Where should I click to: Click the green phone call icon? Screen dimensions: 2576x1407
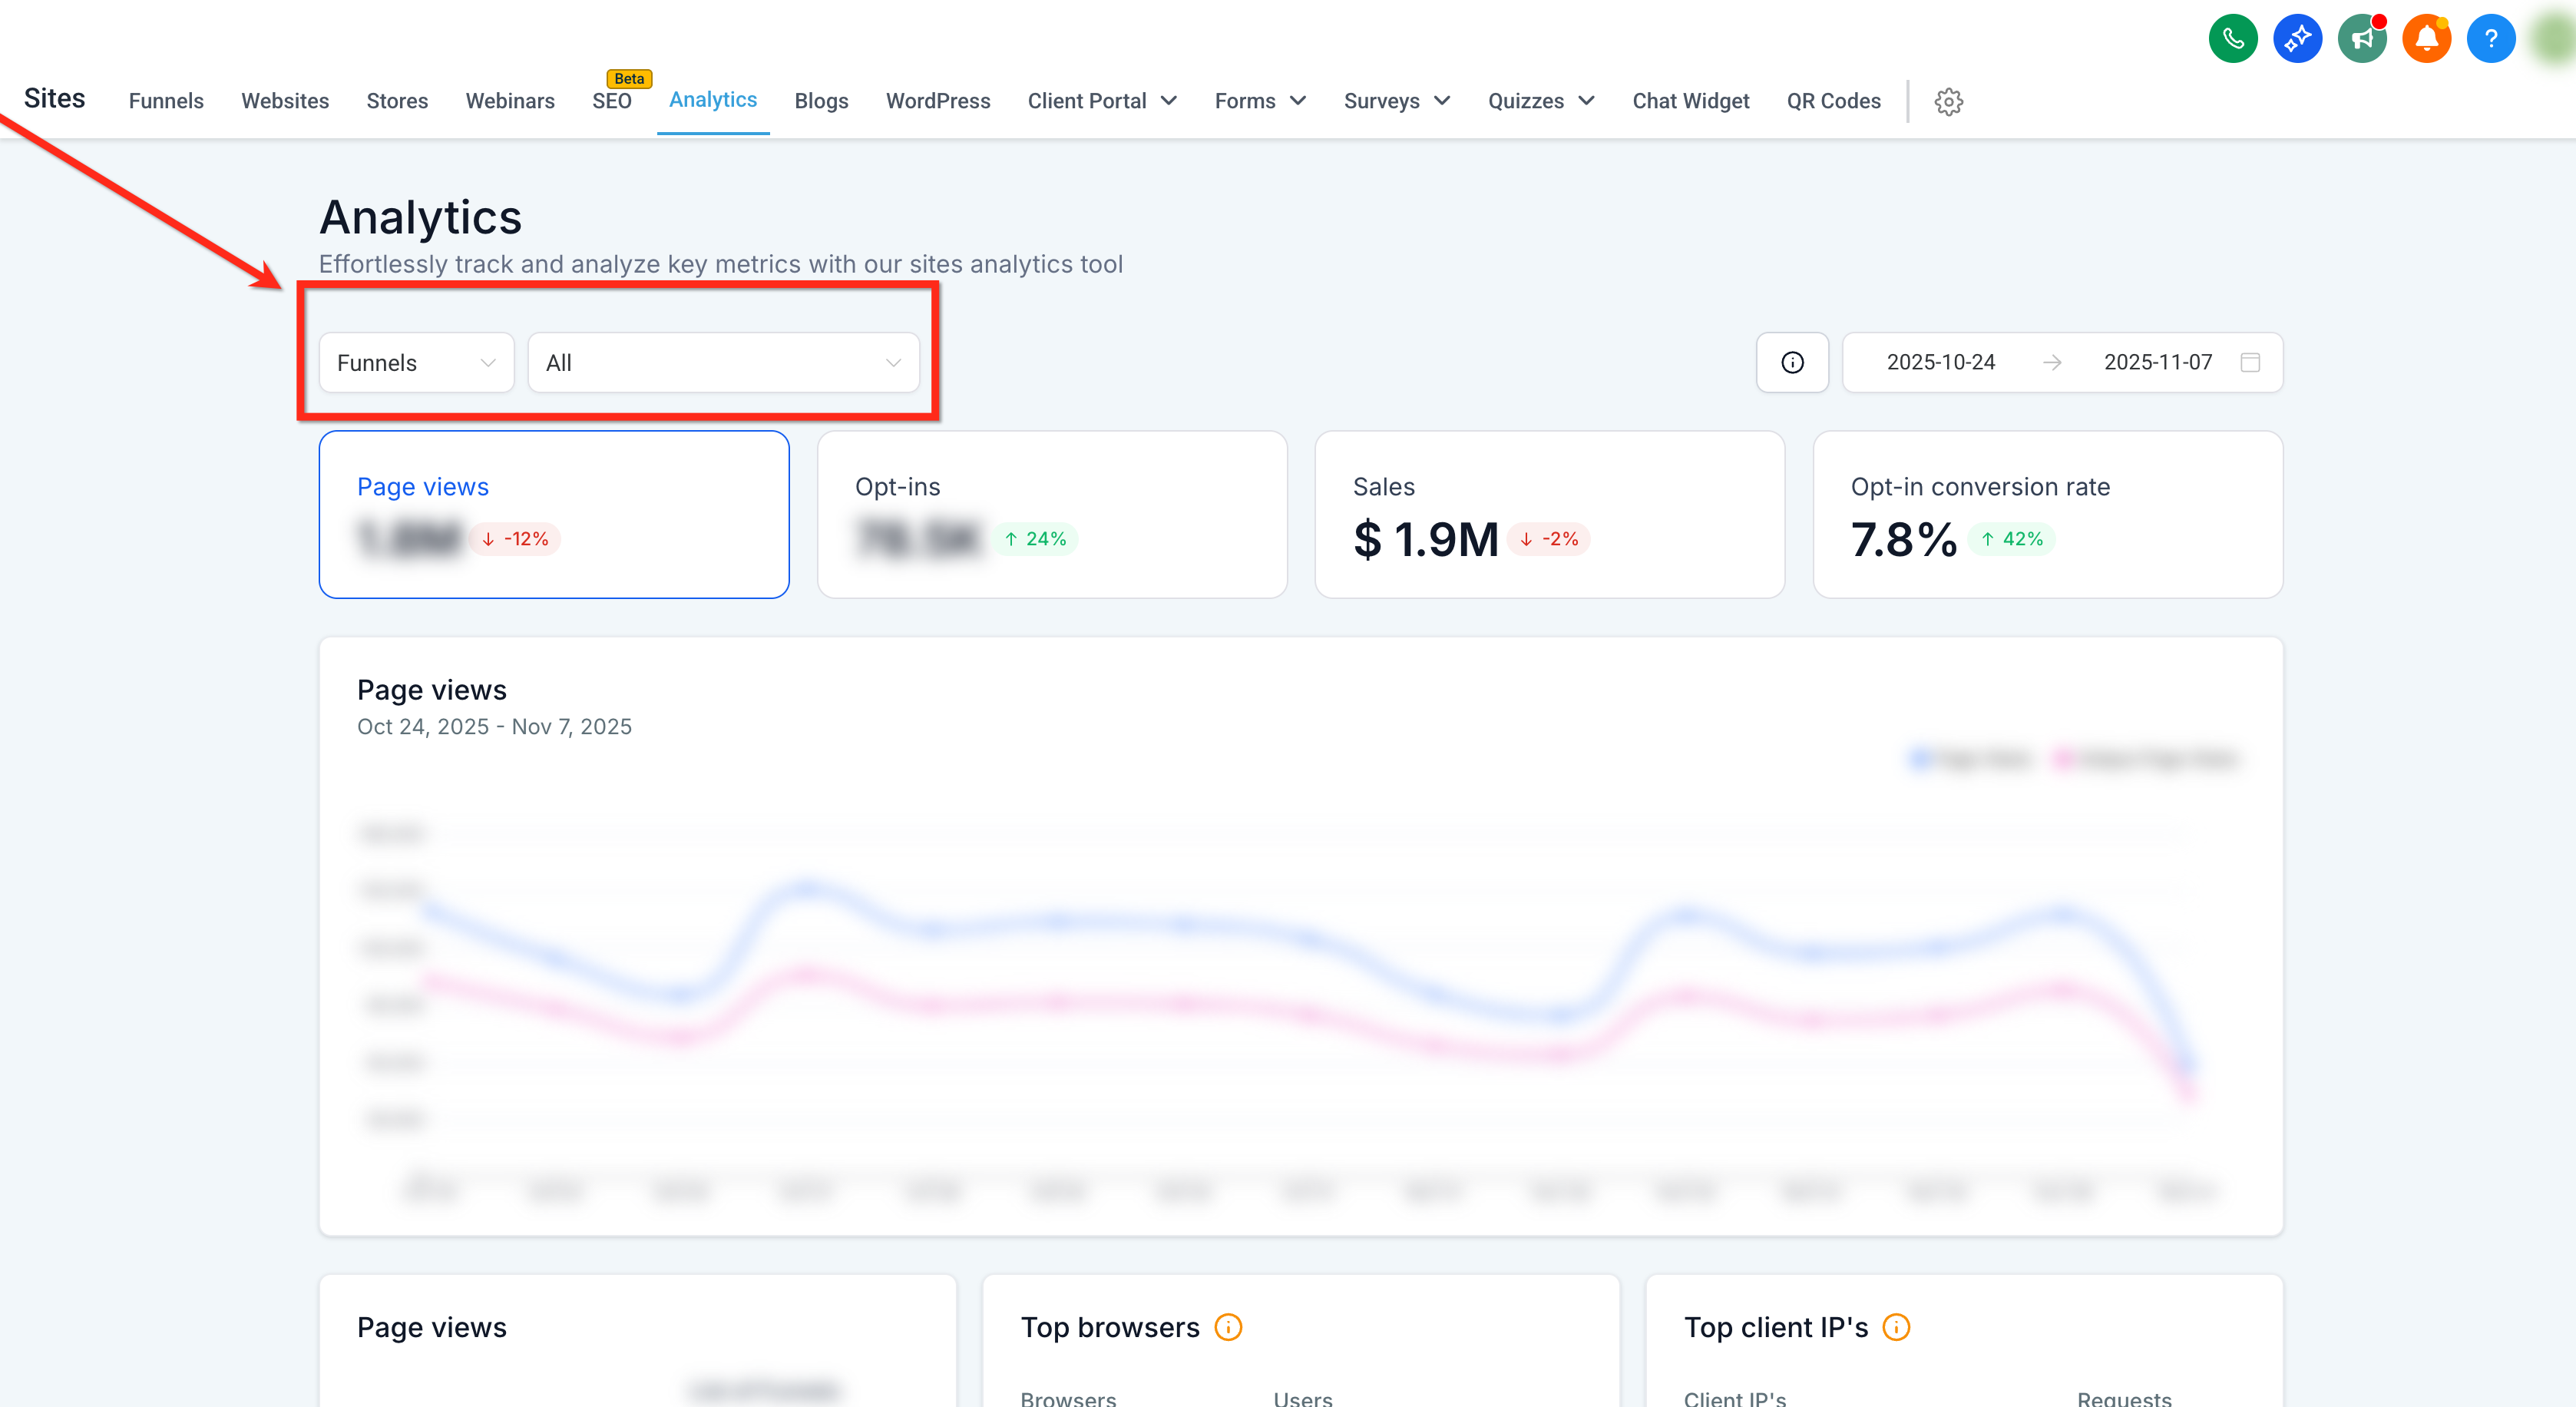2233,39
